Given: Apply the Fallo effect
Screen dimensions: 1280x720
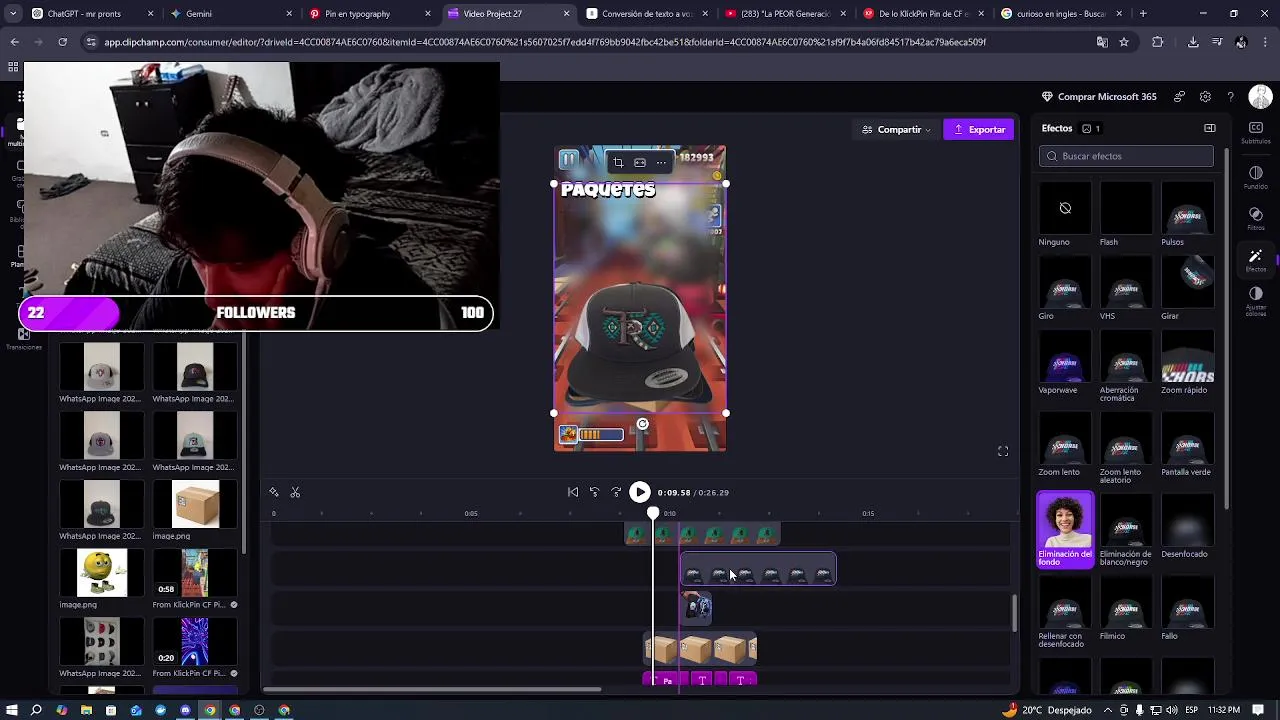Looking at the screenshot, I should [1187, 608].
